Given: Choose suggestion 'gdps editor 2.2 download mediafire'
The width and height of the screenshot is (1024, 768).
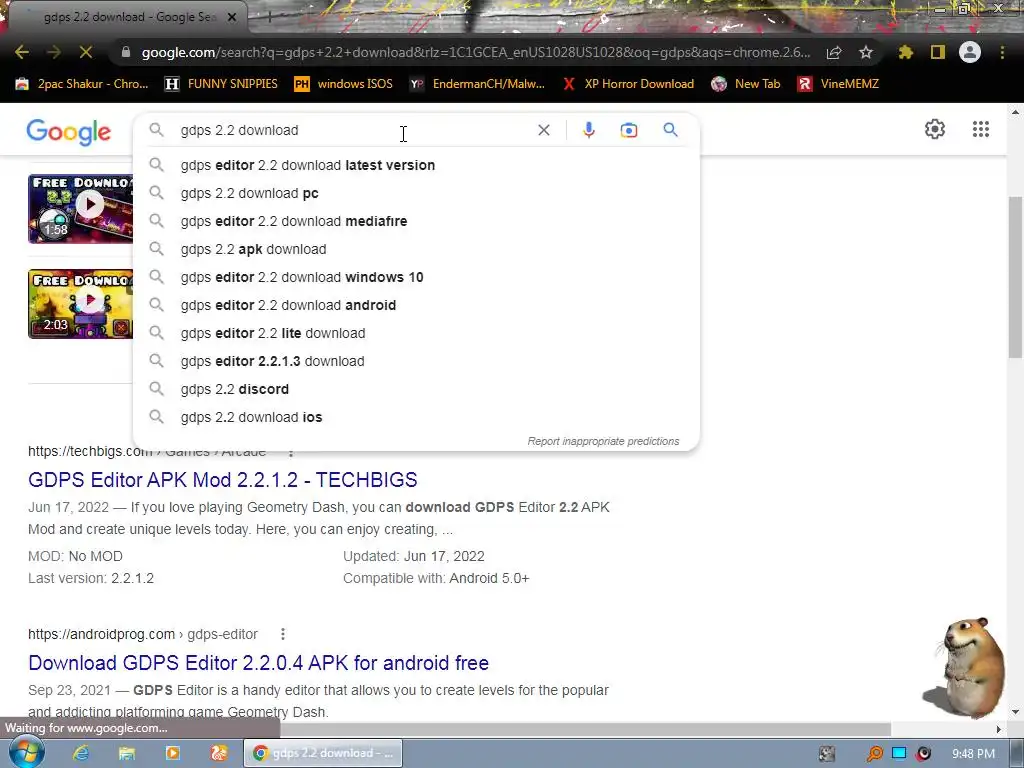Looking at the screenshot, I should 416,221.
